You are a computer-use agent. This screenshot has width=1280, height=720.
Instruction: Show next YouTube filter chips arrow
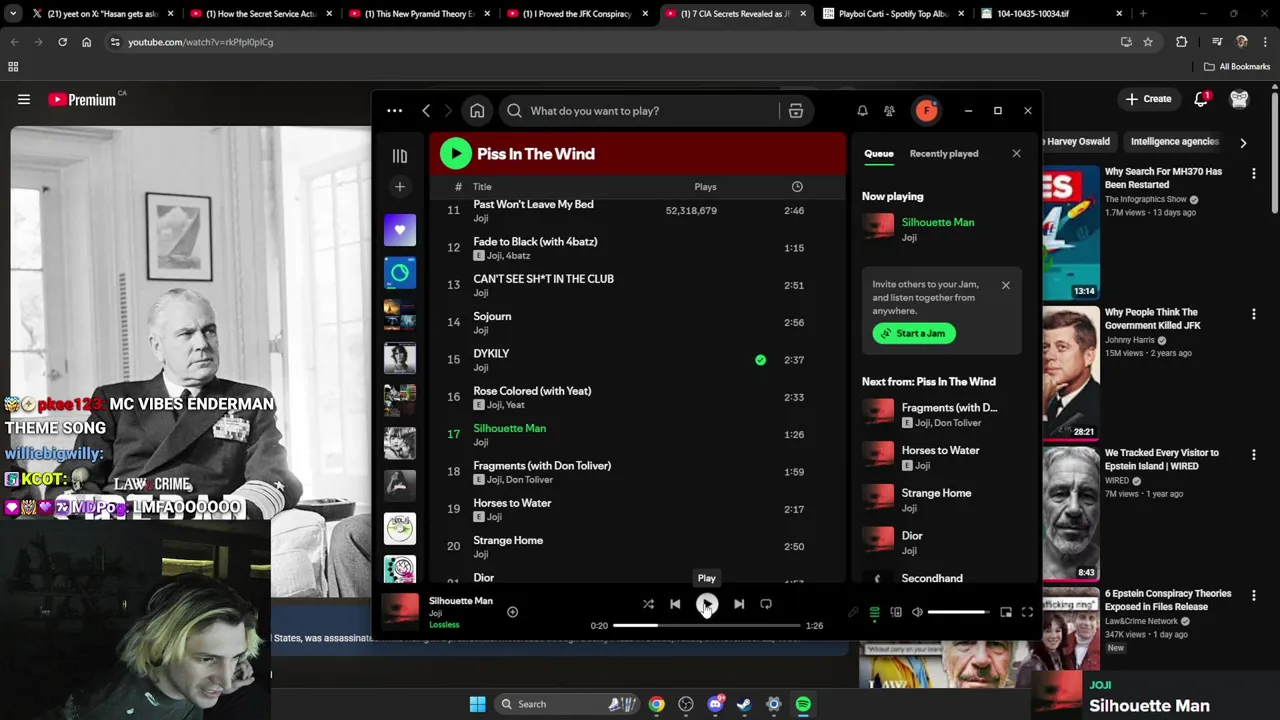[1243, 143]
